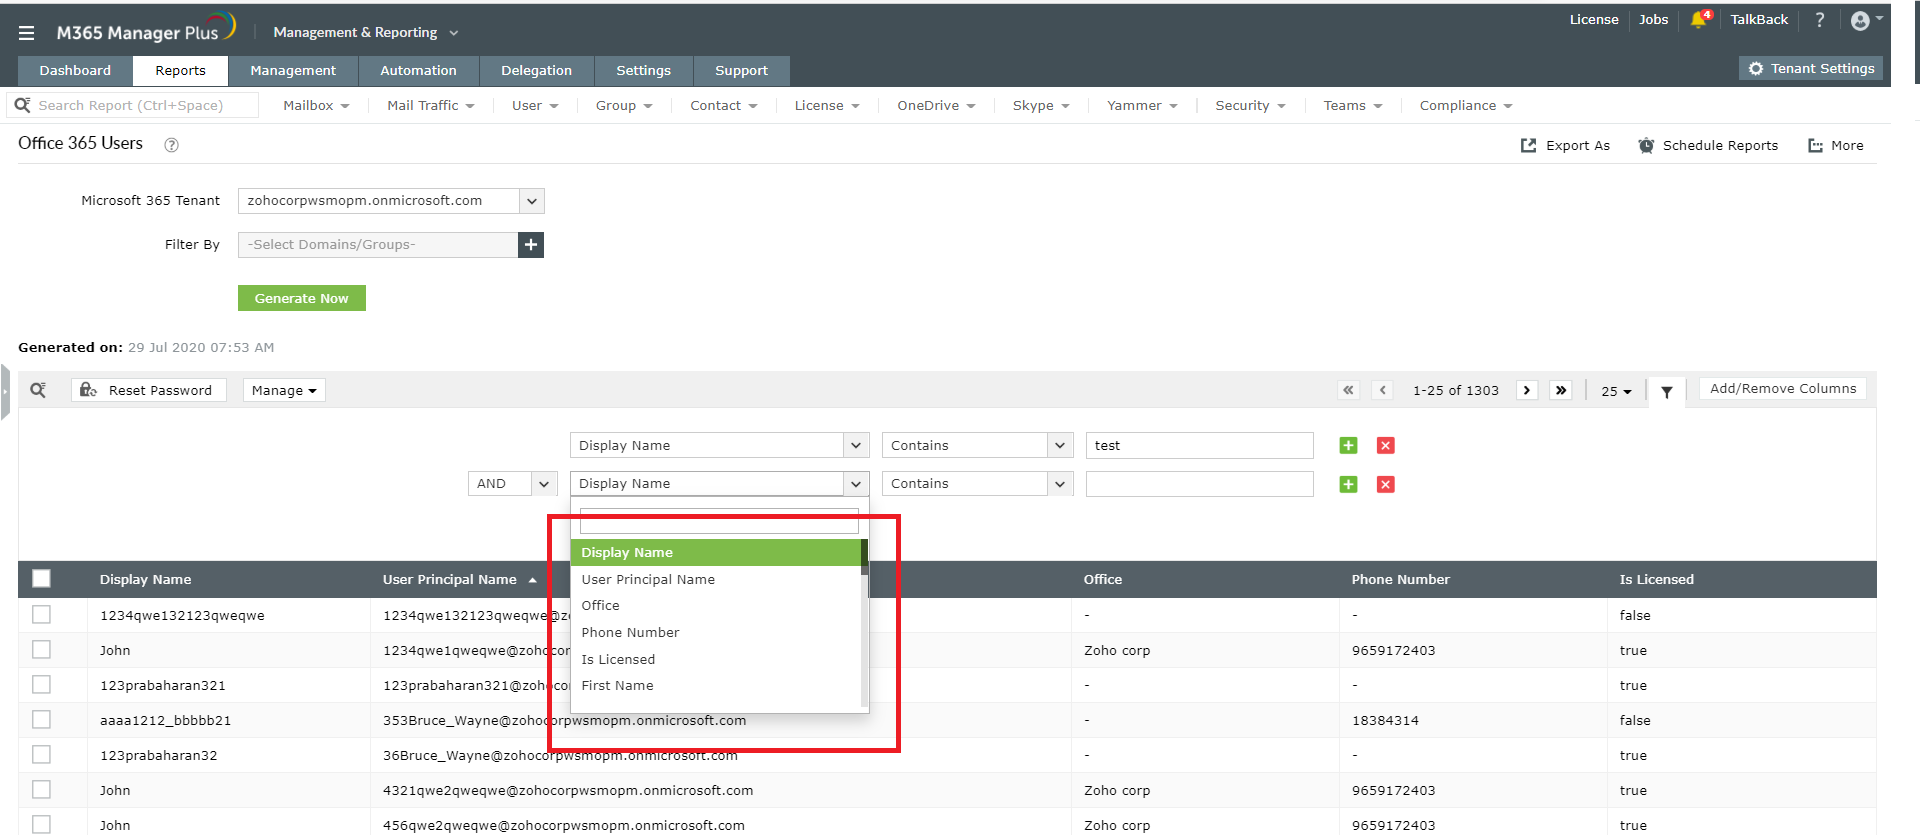Screen dimensions: 1920x835
Task: Open the More options menu
Action: pyautogui.click(x=1836, y=145)
